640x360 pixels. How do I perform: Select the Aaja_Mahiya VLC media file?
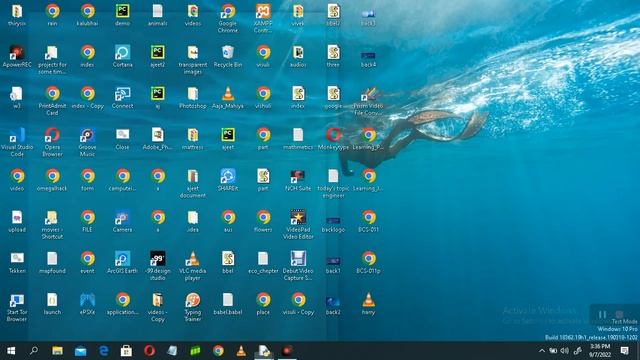click(x=228, y=94)
